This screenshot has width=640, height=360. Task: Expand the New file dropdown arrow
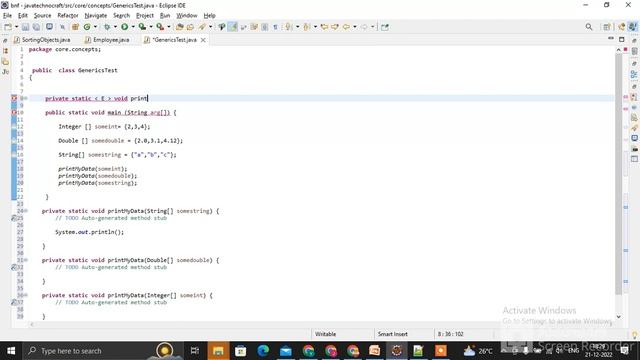pos(16,27)
